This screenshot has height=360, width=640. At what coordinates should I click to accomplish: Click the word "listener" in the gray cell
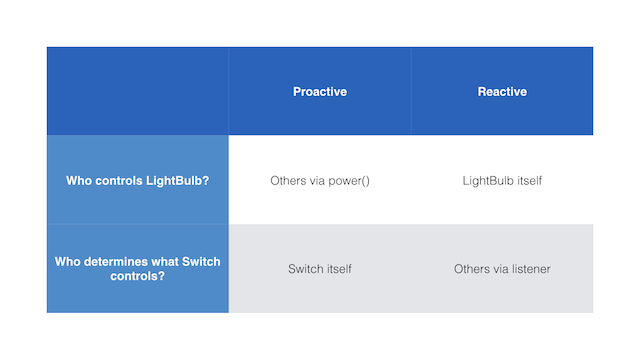coord(531,269)
